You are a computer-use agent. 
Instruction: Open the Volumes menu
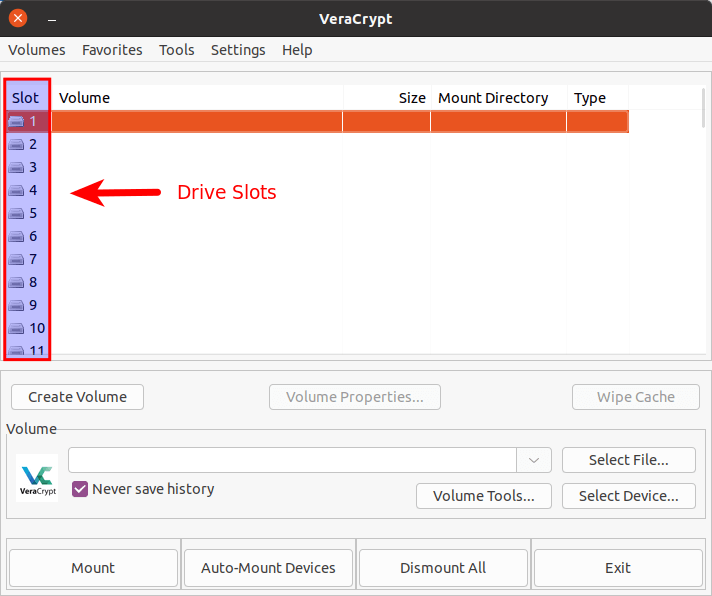[37, 50]
